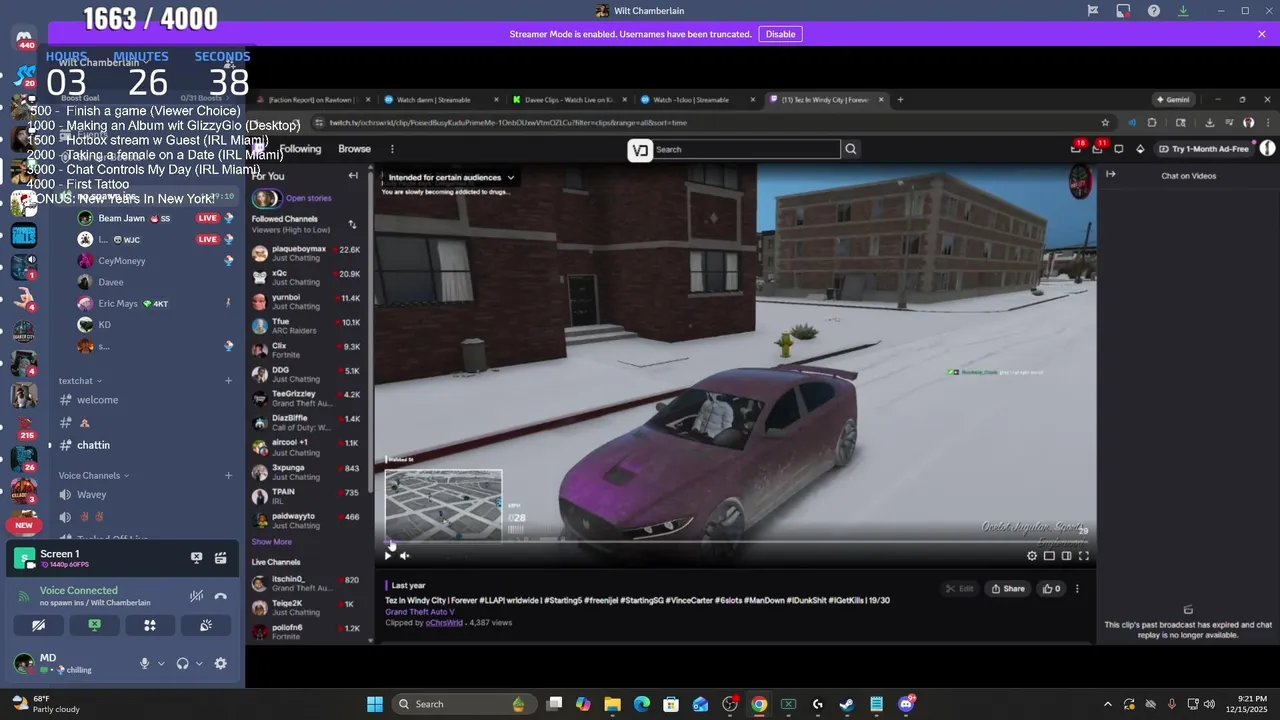Disable Streamer Mode
Viewport: 1280px width, 720px height.
pos(780,34)
